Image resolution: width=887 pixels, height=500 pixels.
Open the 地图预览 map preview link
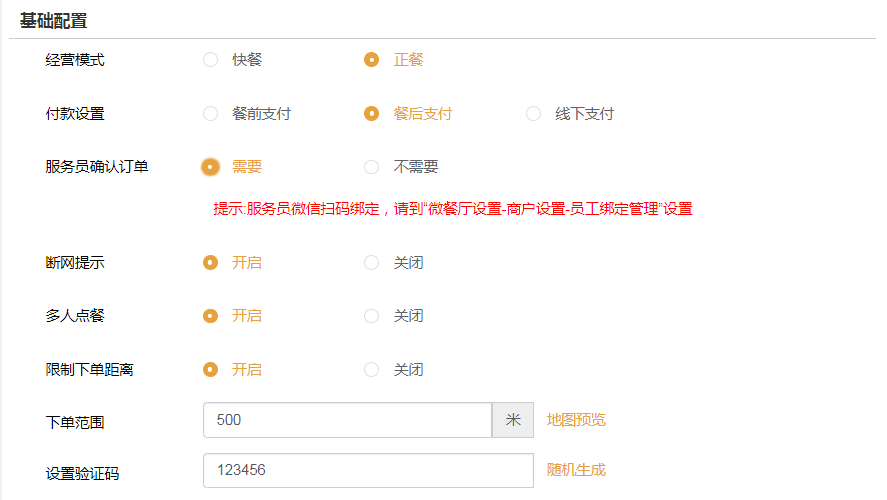point(576,420)
